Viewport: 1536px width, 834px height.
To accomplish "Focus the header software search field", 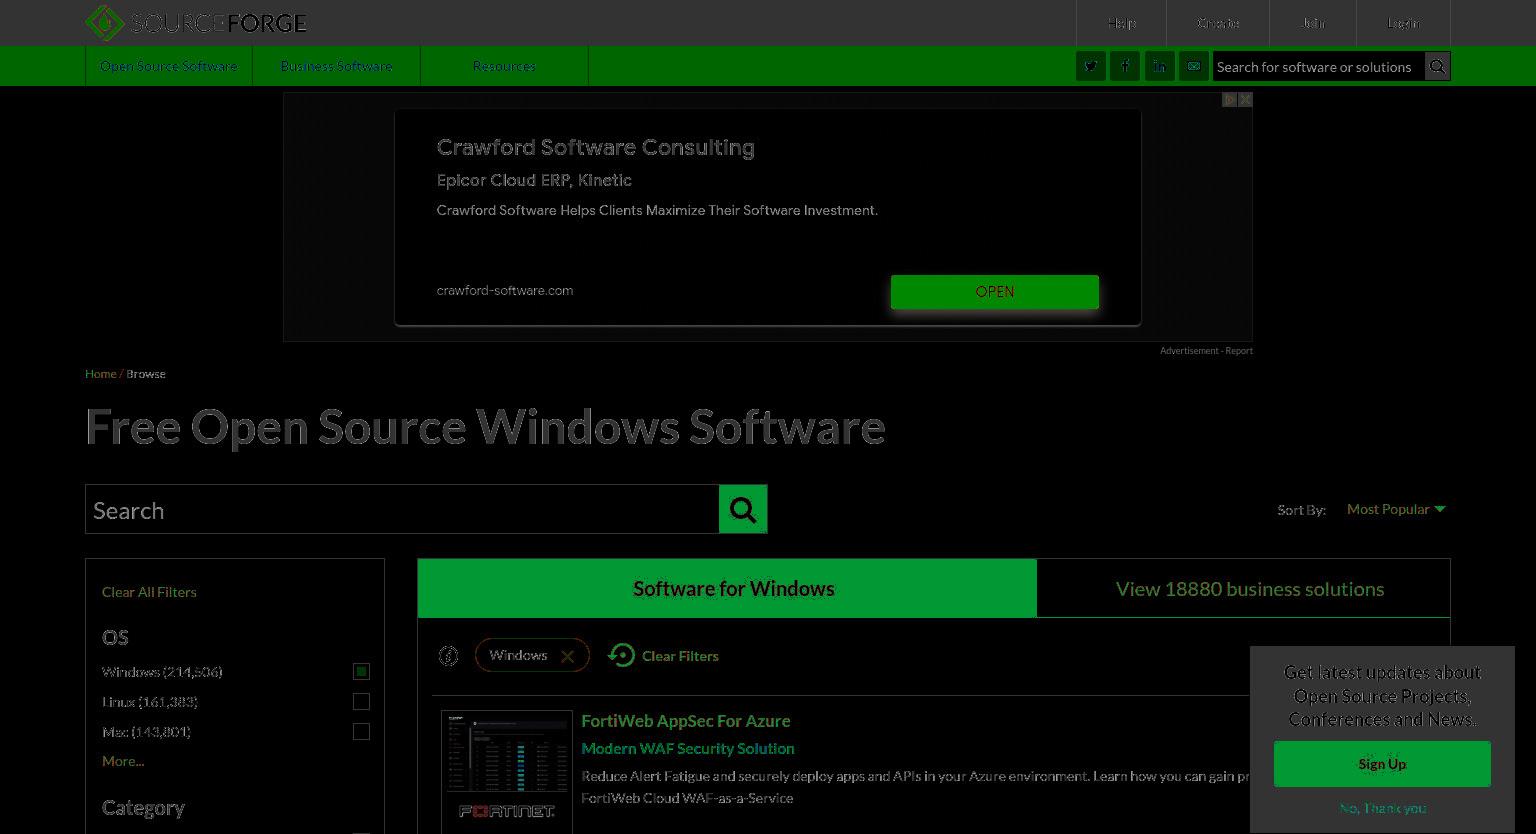I will click(1318, 66).
